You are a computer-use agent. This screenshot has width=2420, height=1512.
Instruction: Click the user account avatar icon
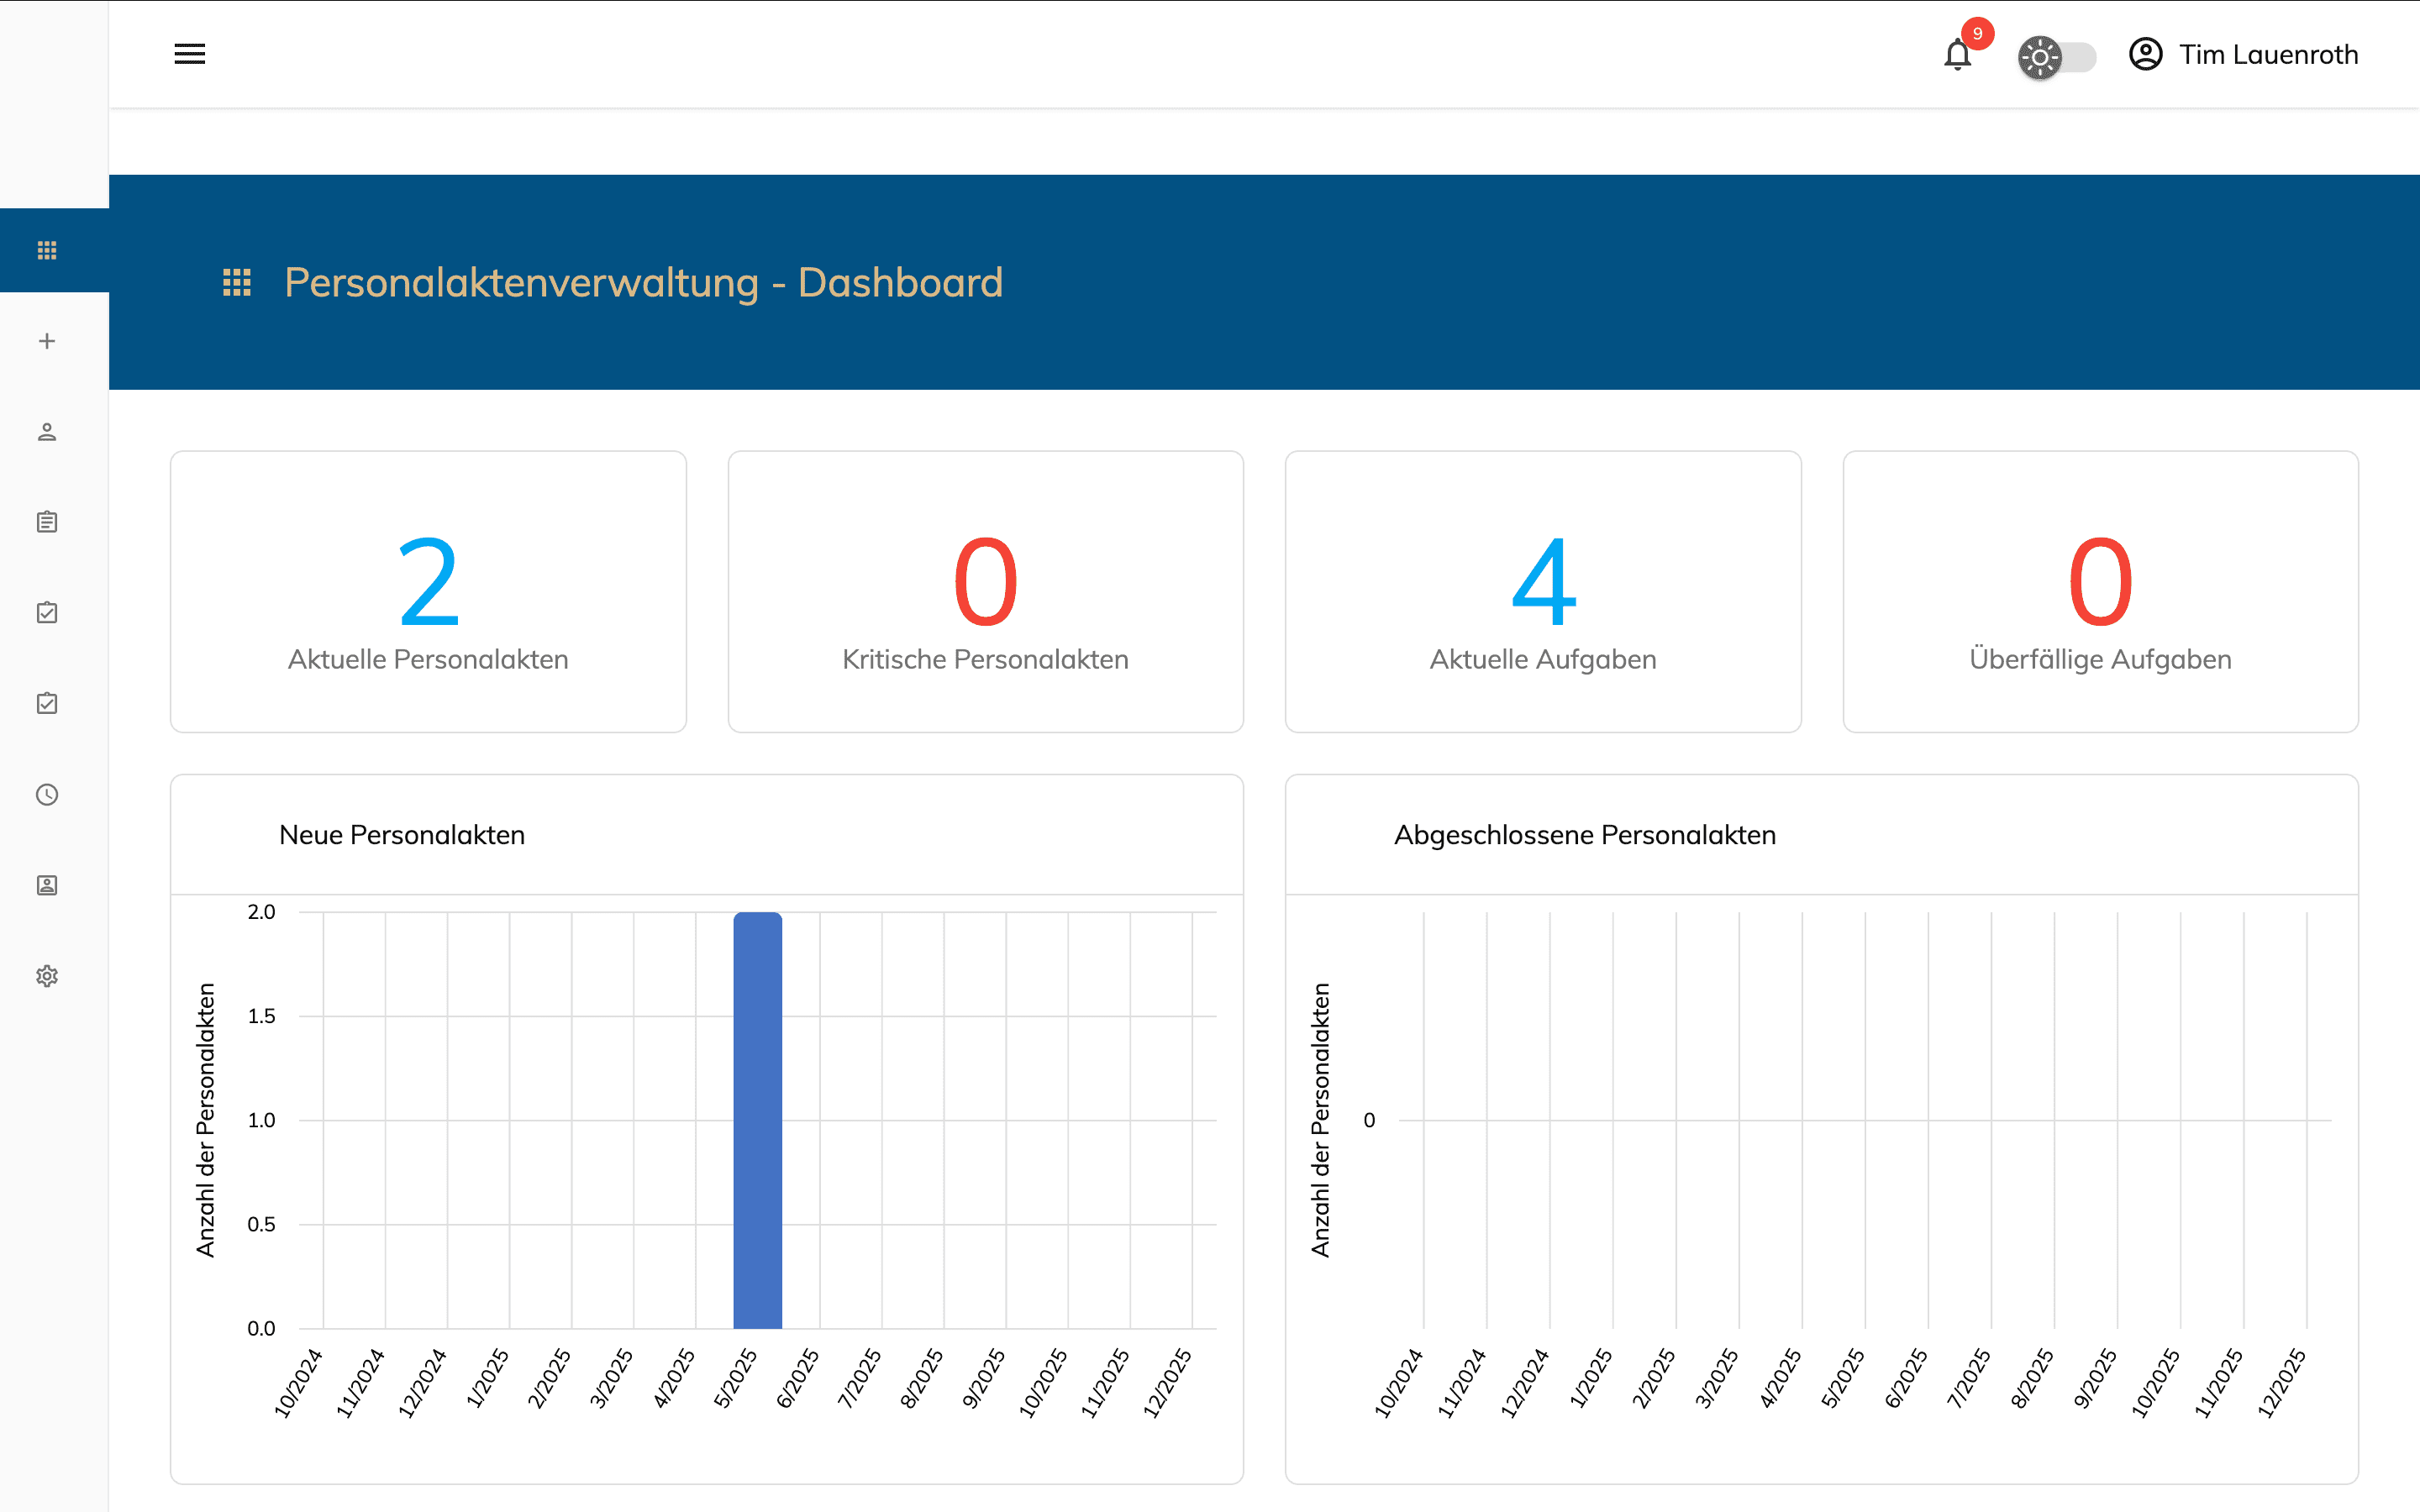click(2145, 54)
